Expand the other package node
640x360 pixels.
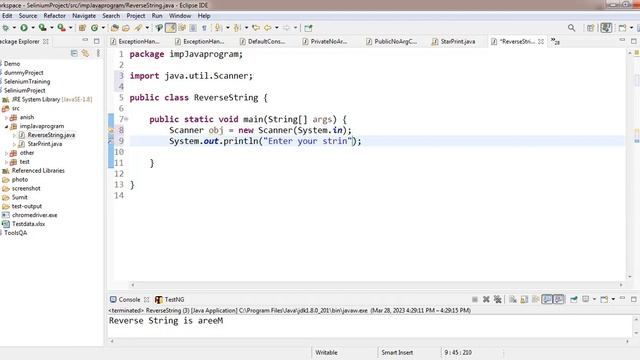(7, 153)
